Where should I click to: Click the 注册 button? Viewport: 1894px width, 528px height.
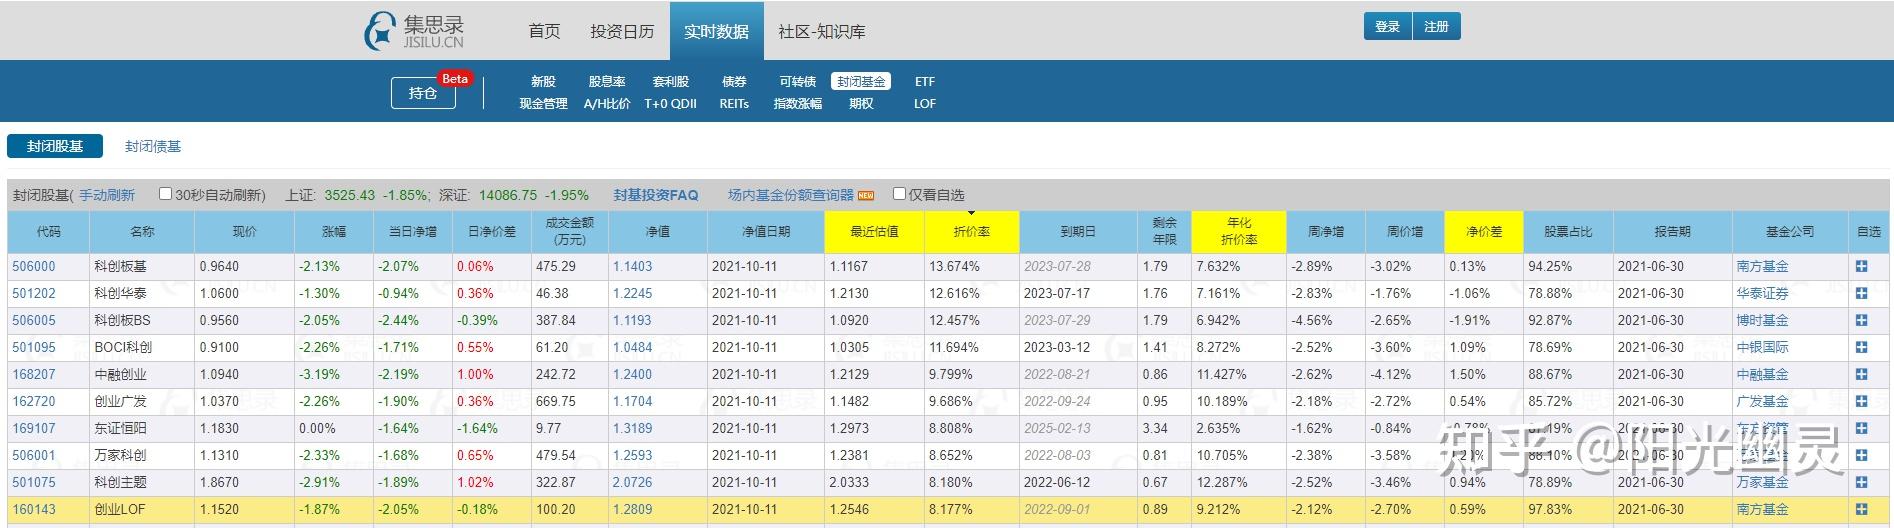pyautogui.click(x=1437, y=27)
